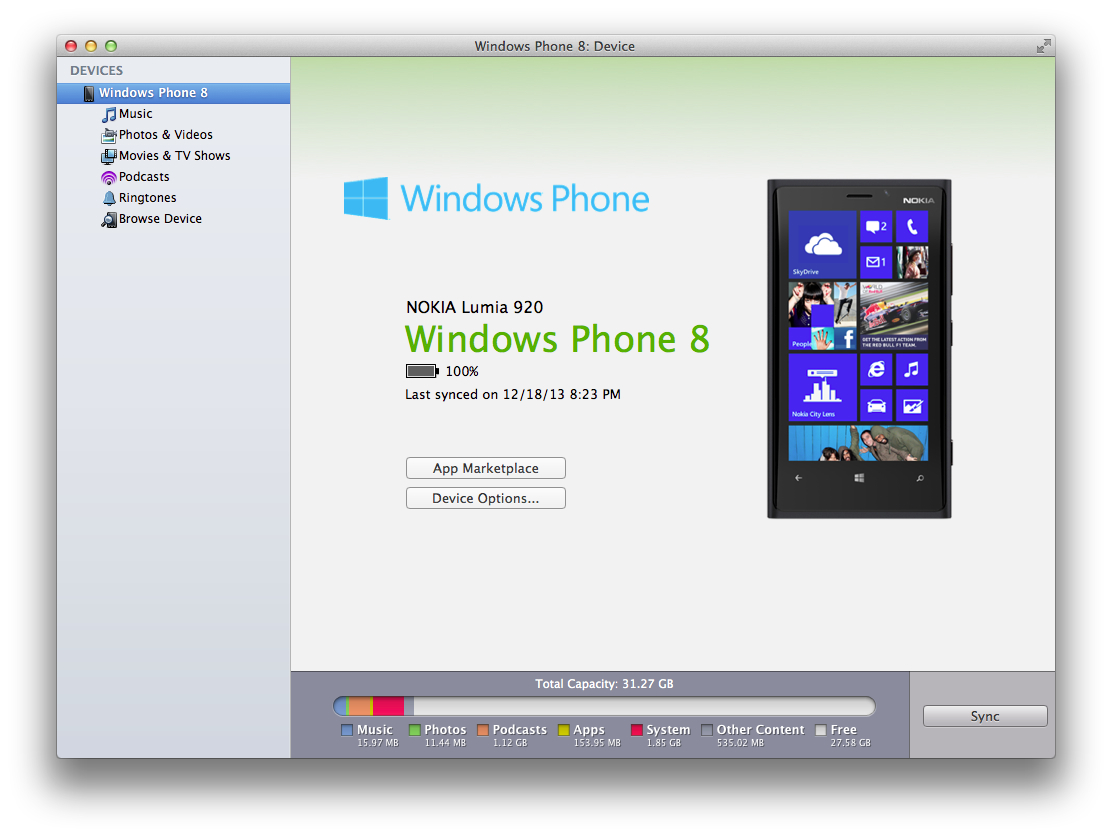
Task: Click the purple Podcasts icon
Action: point(109,177)
